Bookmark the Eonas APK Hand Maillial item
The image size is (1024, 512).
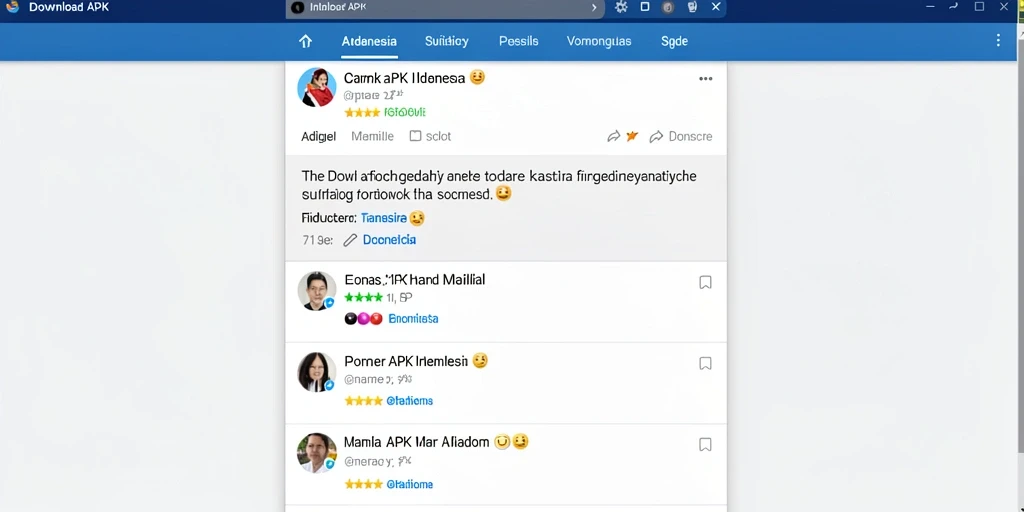(705, 282)
